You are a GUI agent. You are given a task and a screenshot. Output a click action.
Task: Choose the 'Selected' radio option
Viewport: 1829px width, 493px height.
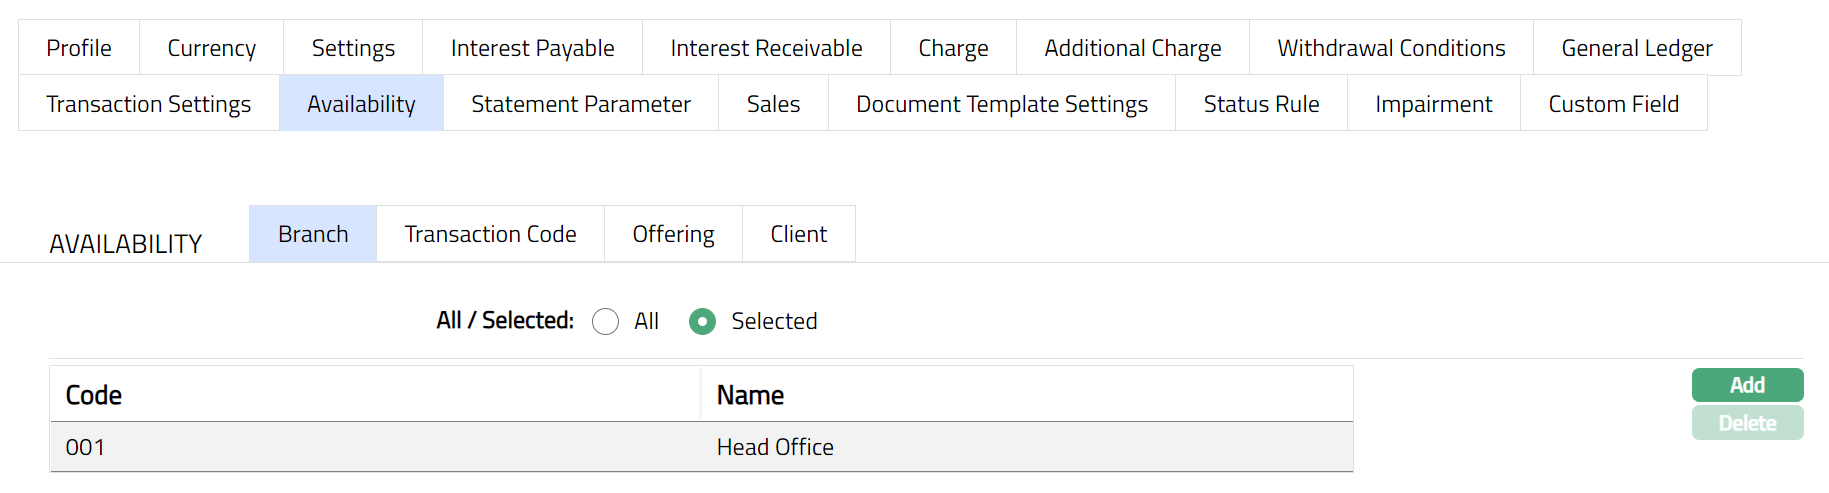tap(703, 321)
